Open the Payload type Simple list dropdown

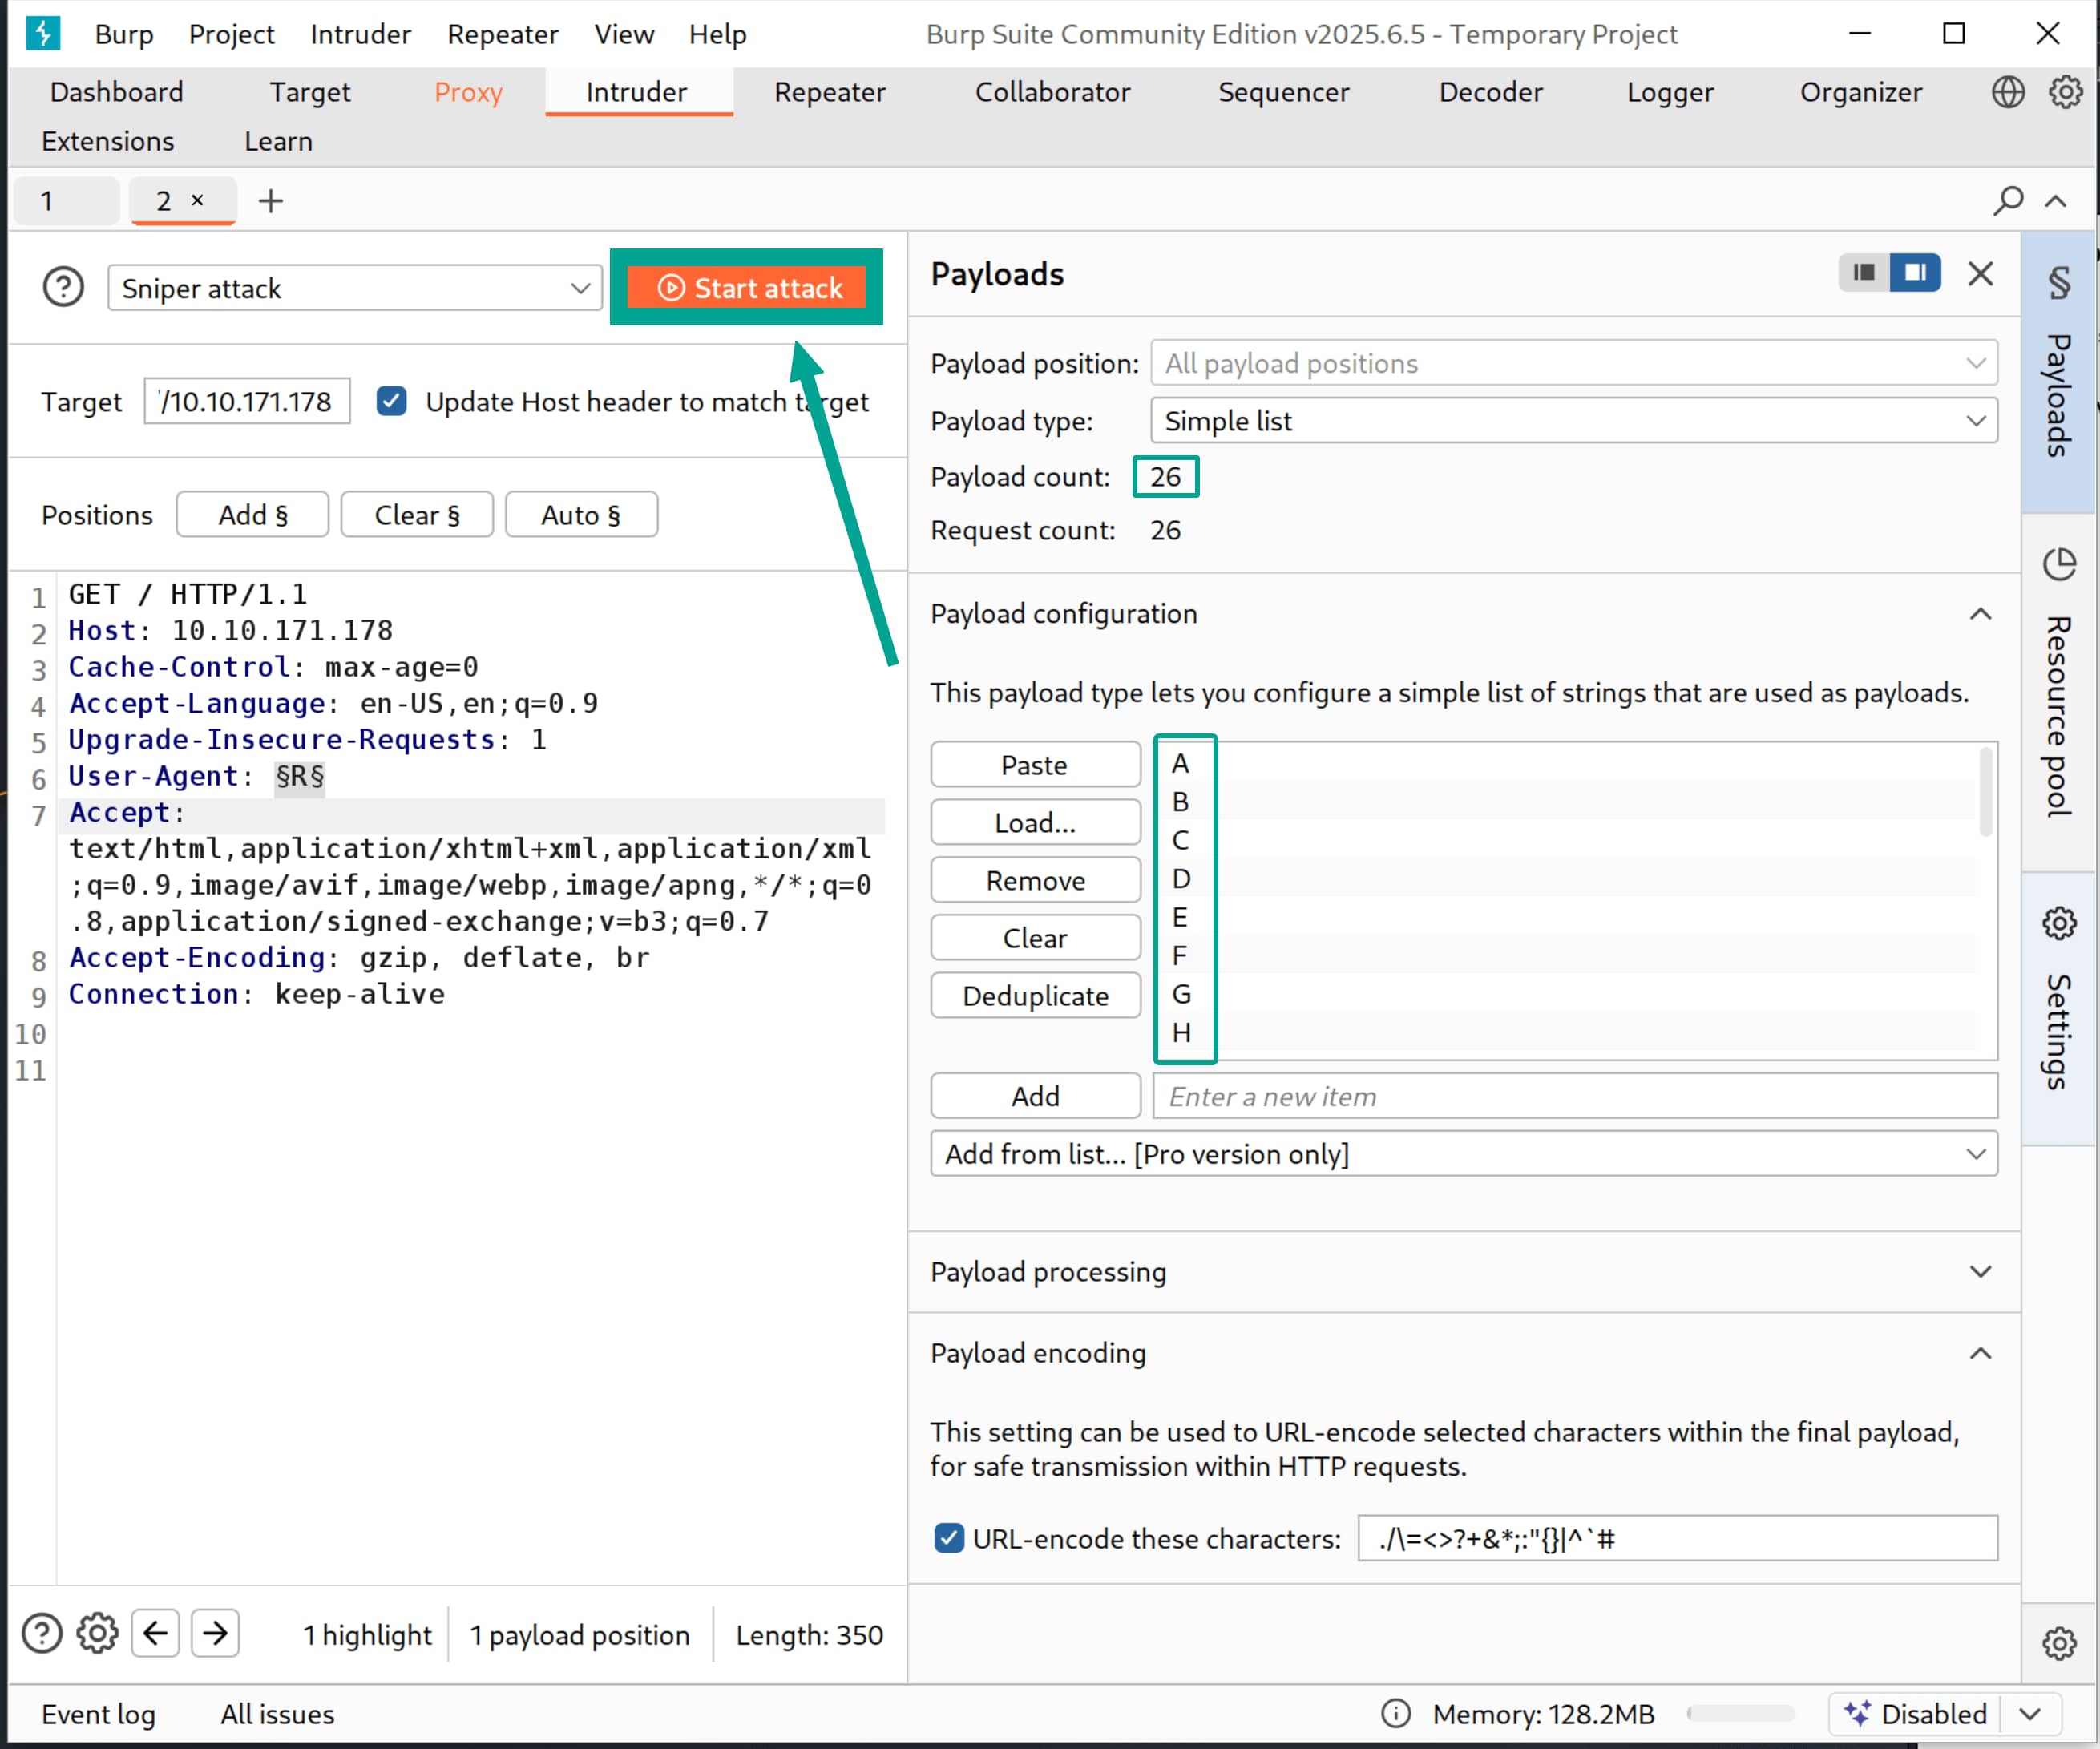[x=1573, y=421]
